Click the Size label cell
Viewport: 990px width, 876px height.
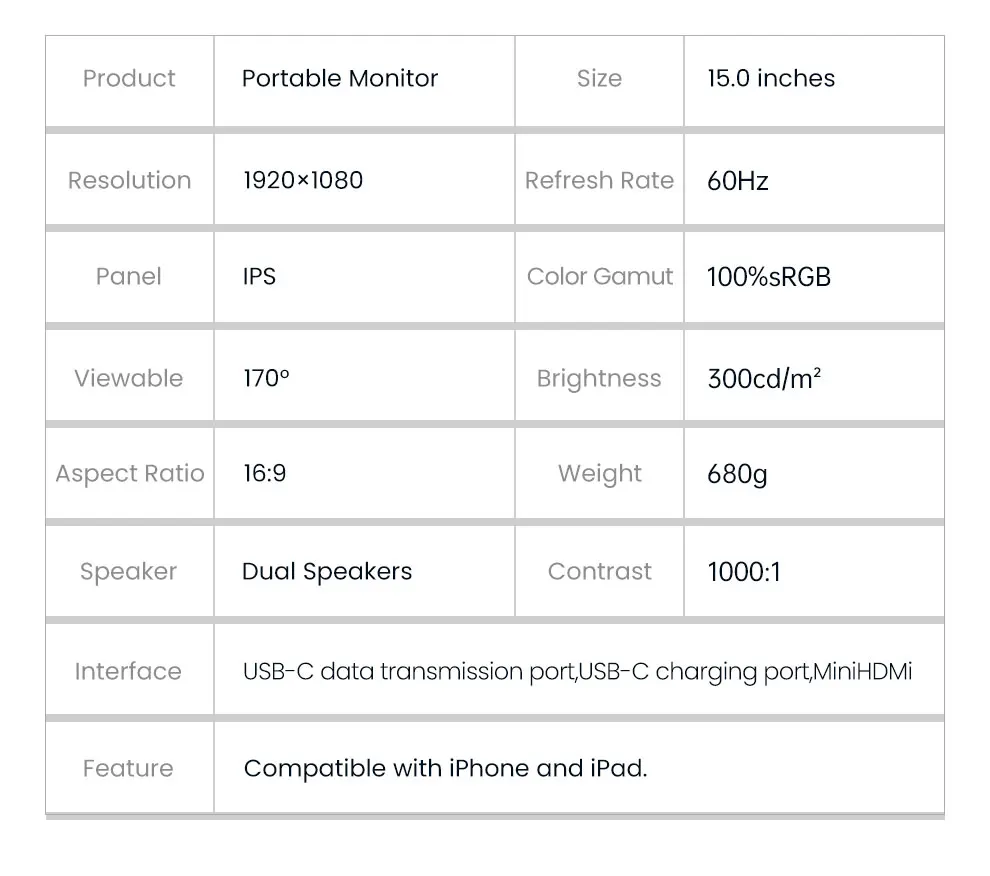coord(599,79)
